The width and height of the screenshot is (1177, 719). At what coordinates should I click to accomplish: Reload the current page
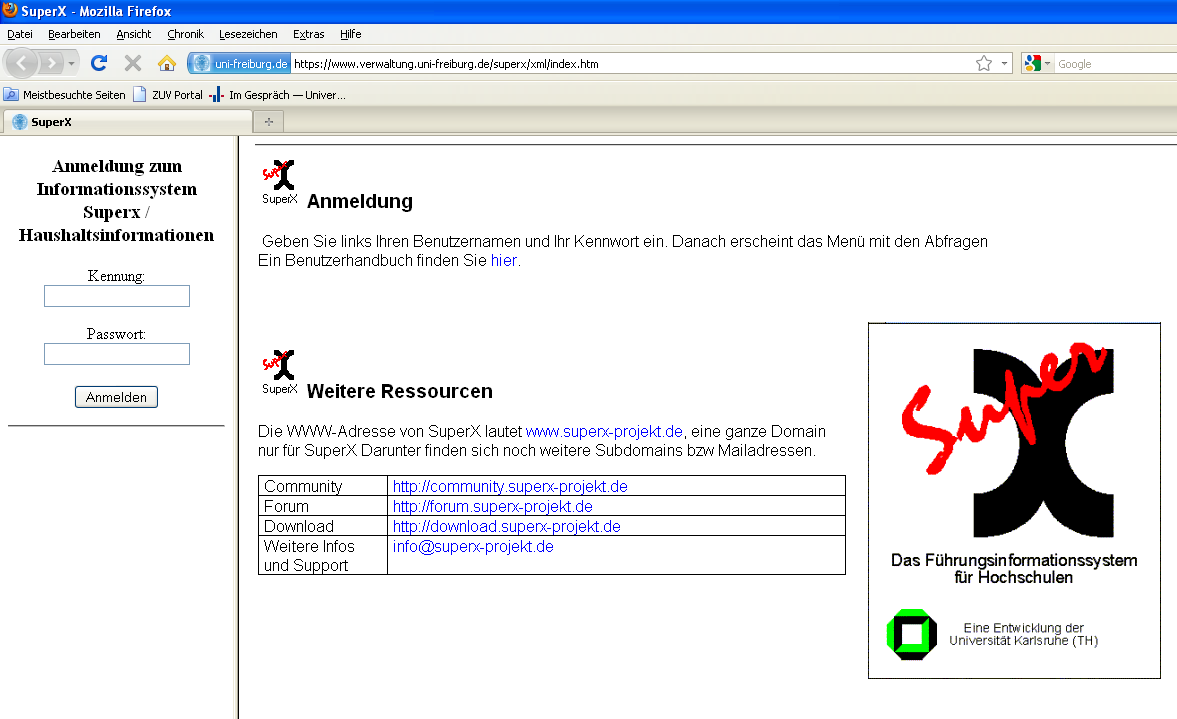coord(99,63)
